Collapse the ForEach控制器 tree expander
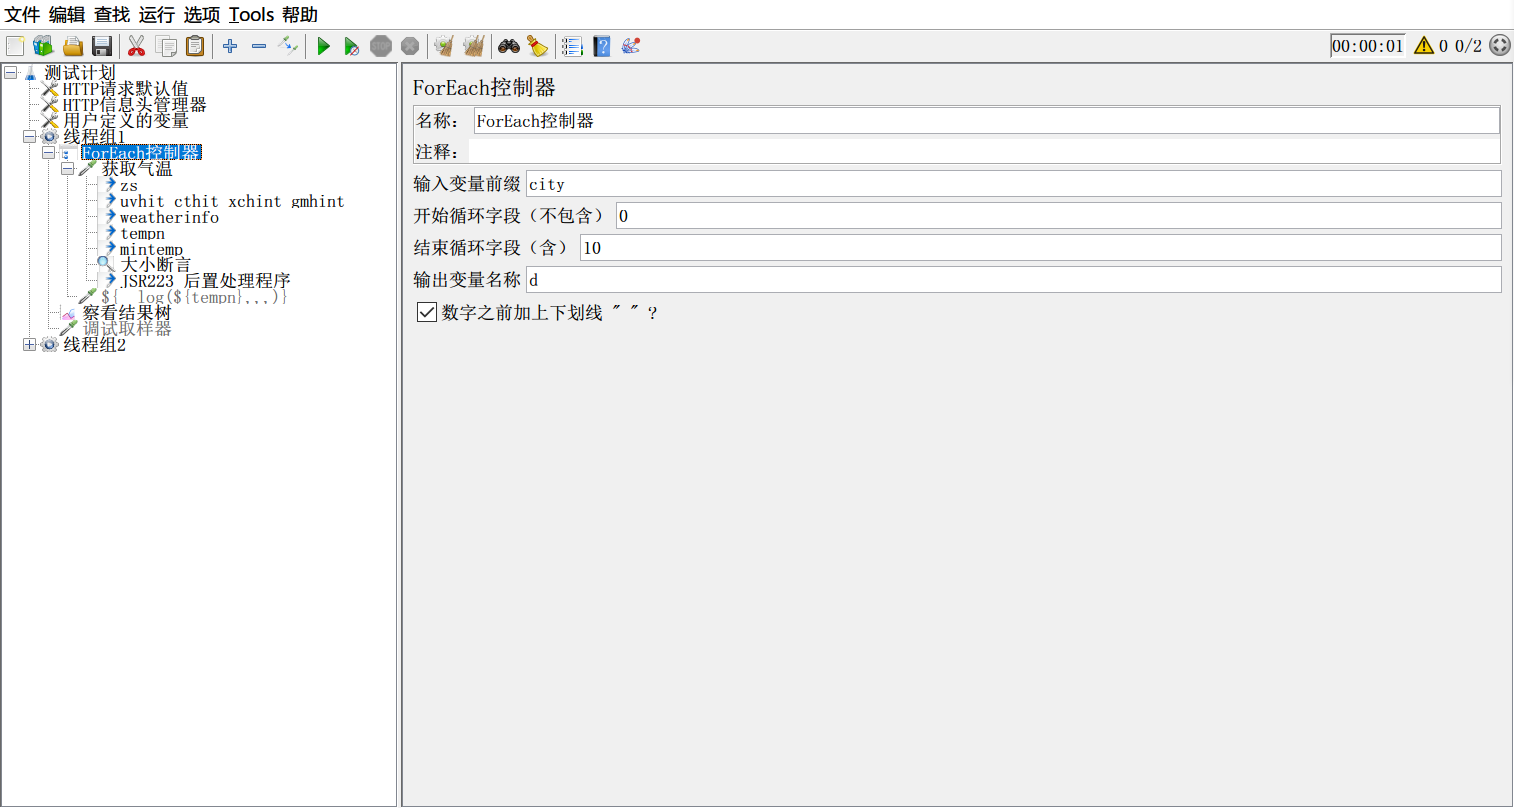The image size is (1514, 808). tap(48, 153)
